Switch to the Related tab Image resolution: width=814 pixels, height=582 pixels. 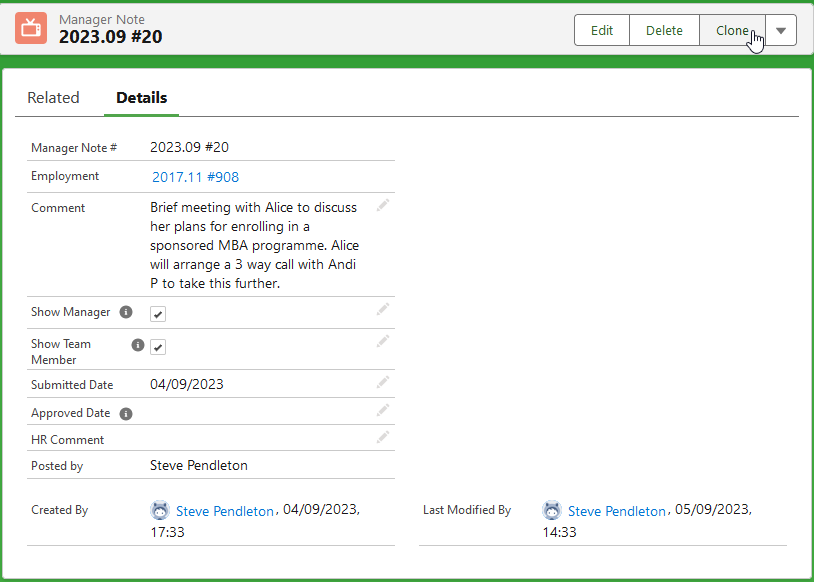coord(53,98)
